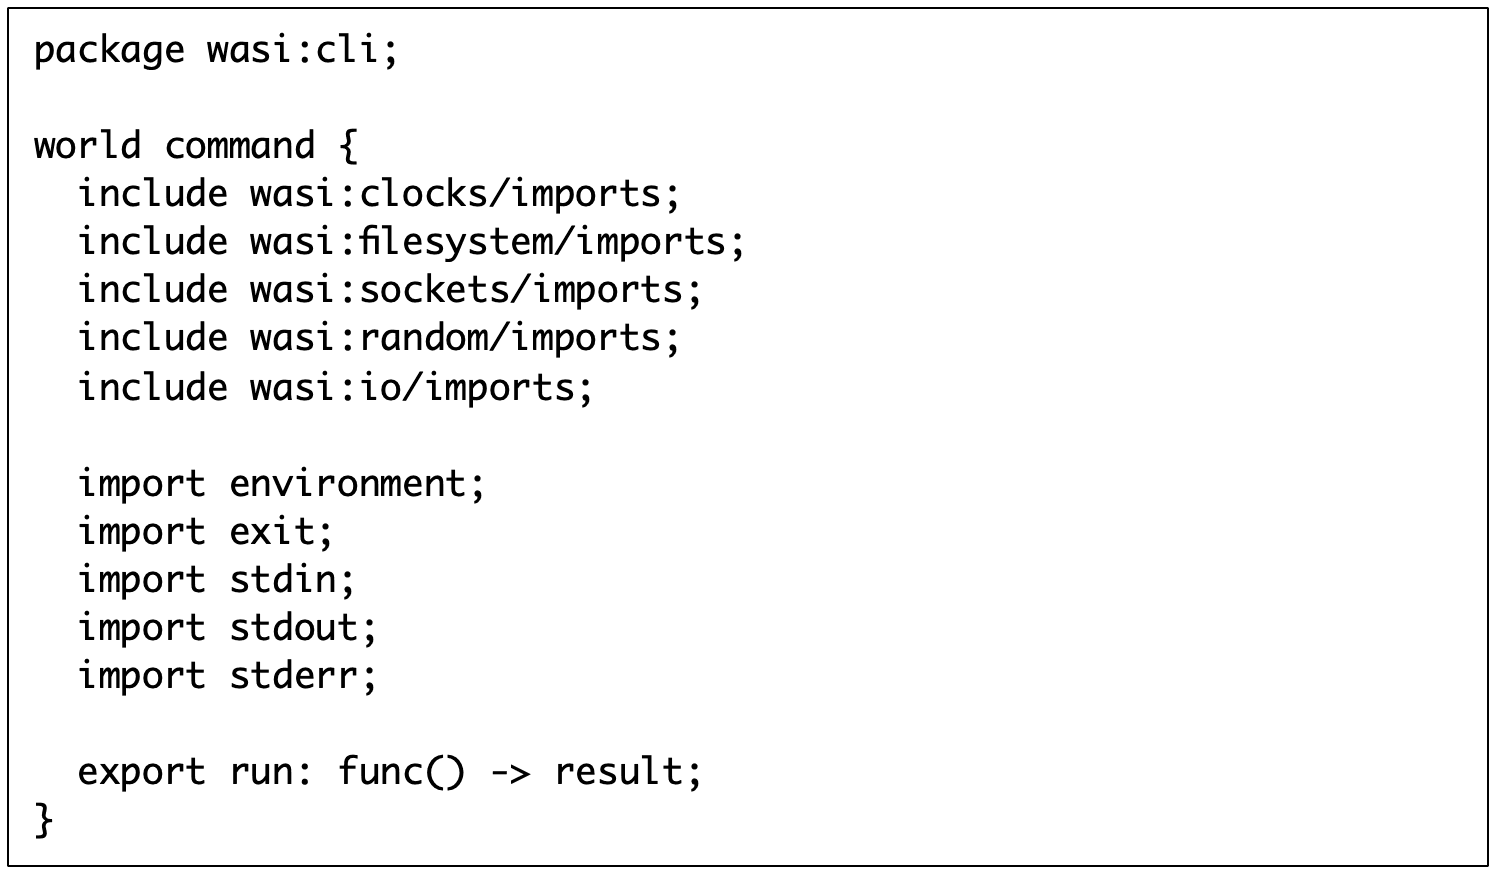Click "wasi:cli" in the package declaration
1498x874 pixels.
[293, 50]
